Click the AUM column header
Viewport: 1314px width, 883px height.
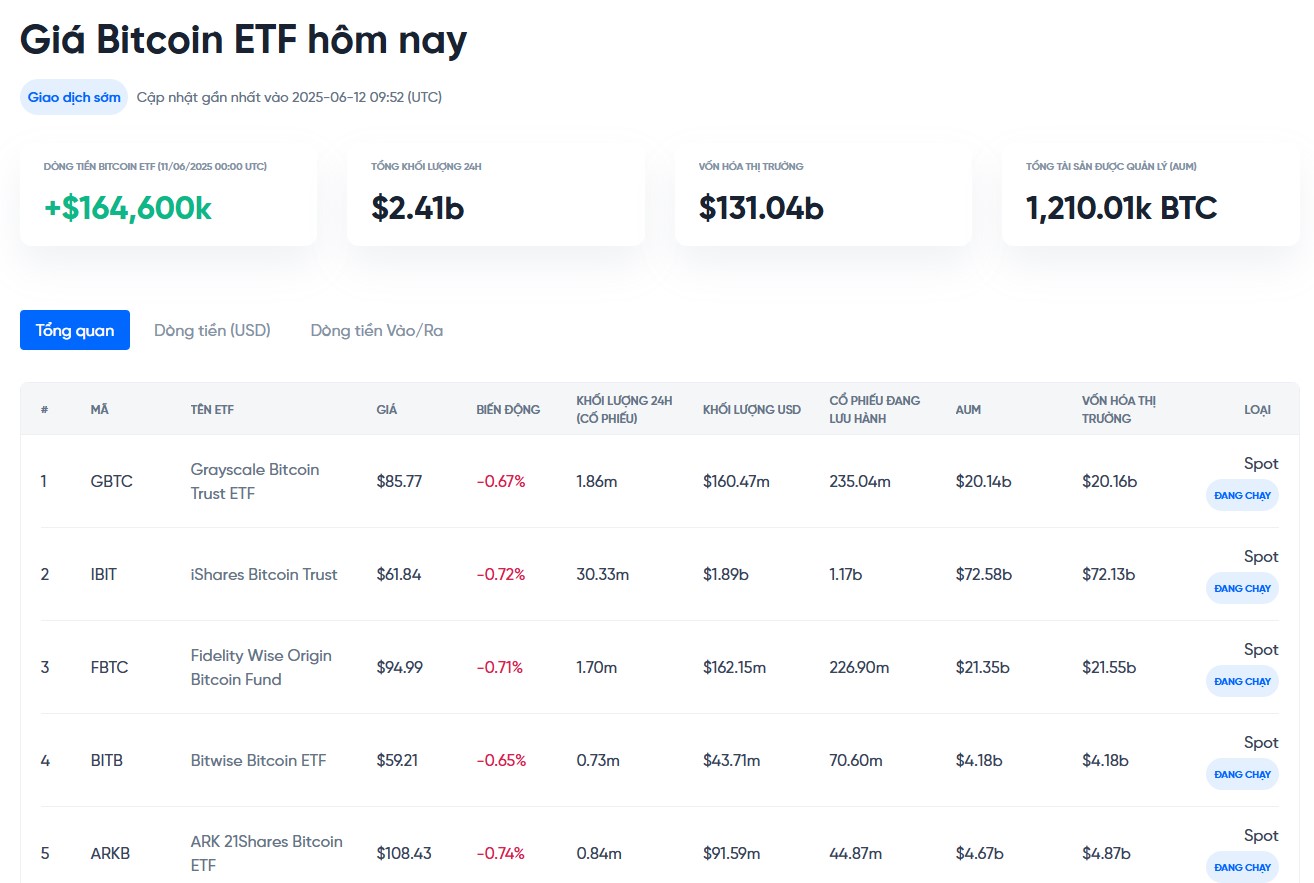pyautogui.click(x=967, y=409)
